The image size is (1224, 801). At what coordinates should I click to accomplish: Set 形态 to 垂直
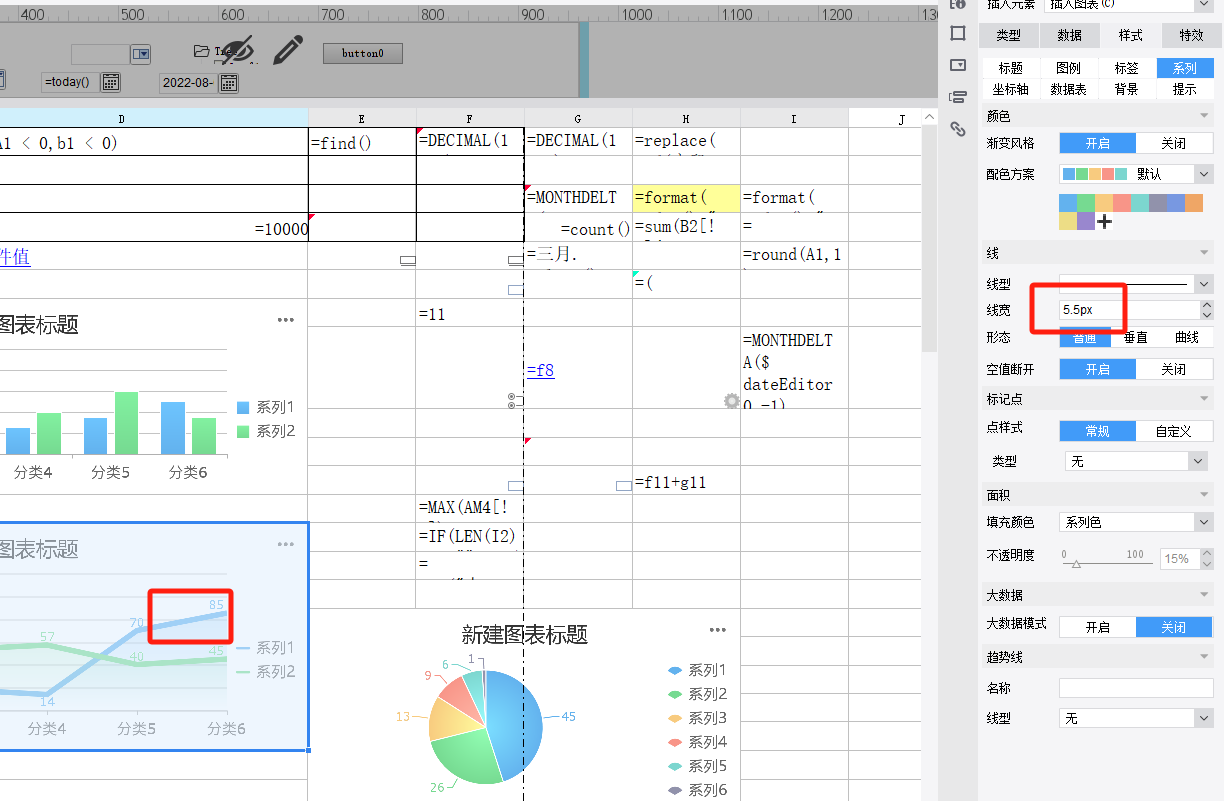1136,338
